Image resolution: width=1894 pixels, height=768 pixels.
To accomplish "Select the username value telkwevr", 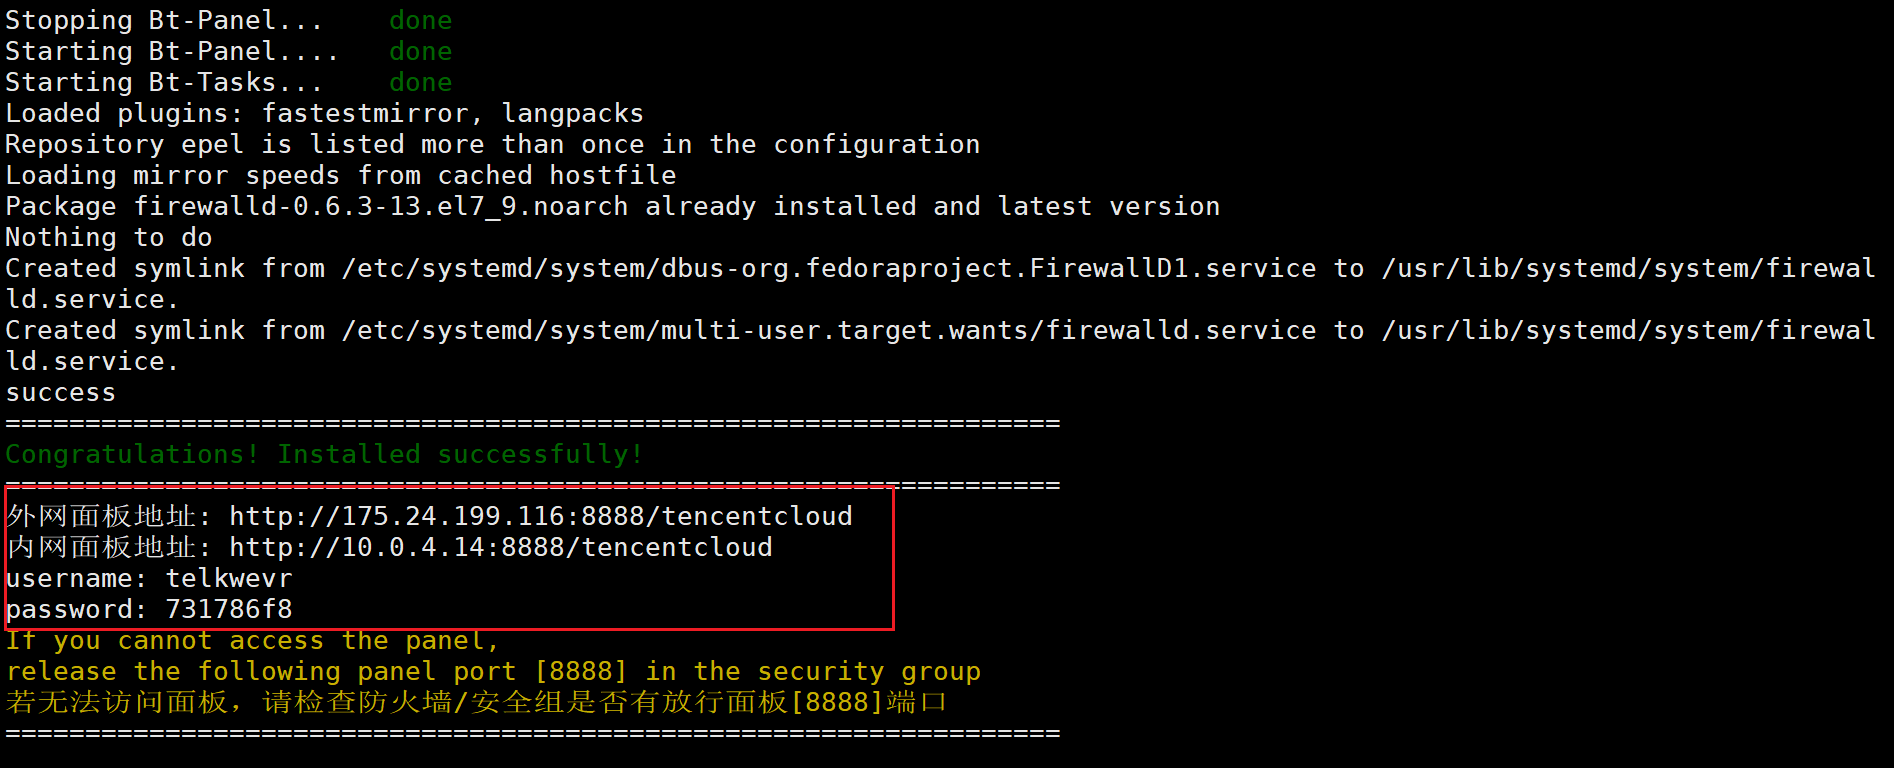I will pyautogui.click(x=229, y=578).
